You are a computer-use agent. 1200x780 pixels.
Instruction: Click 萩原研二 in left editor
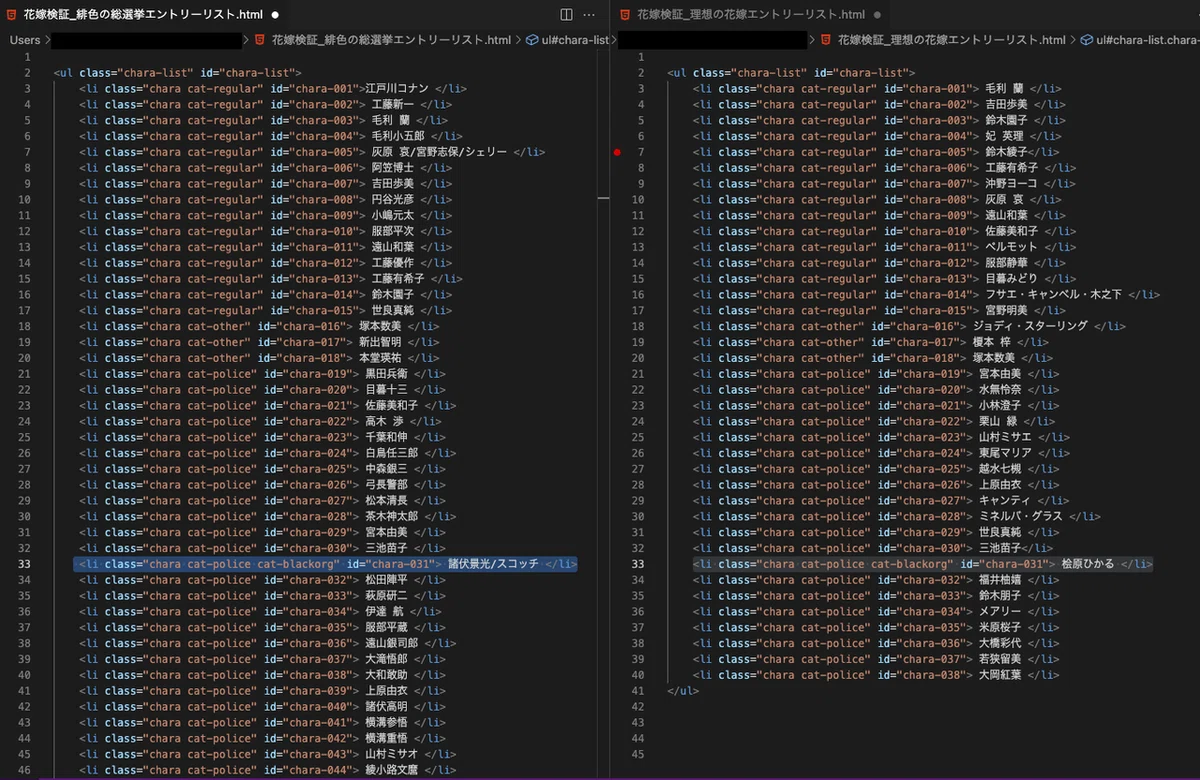pyautogui.click(x=386, y=596)
